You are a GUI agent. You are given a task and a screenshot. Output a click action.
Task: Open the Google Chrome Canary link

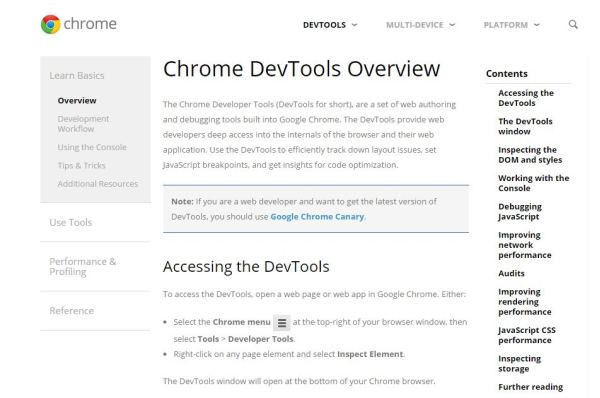317,217
